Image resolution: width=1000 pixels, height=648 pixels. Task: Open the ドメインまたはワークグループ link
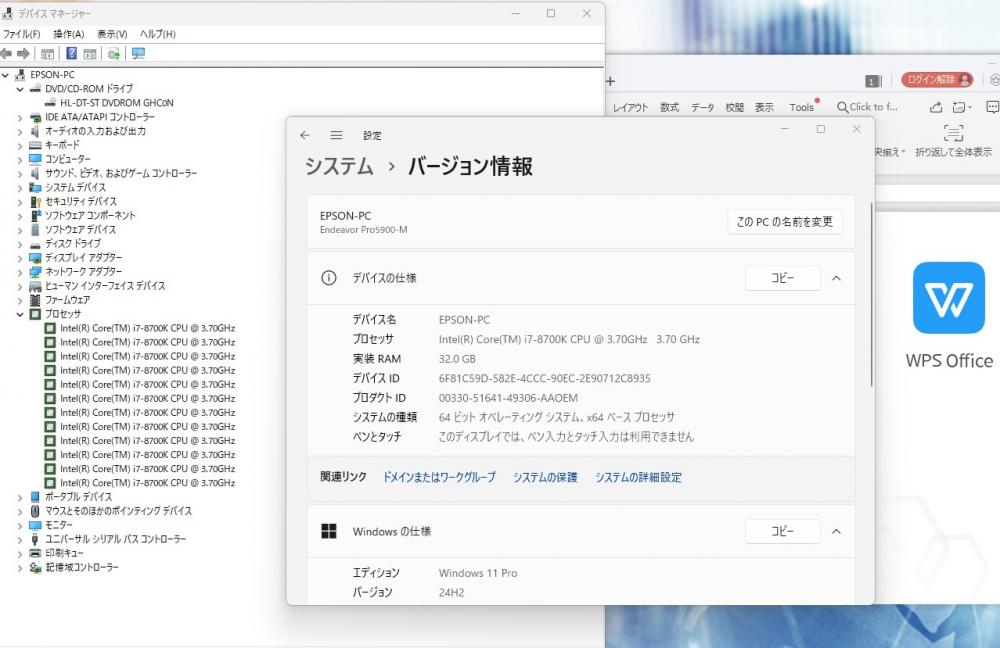pos(439,477)
